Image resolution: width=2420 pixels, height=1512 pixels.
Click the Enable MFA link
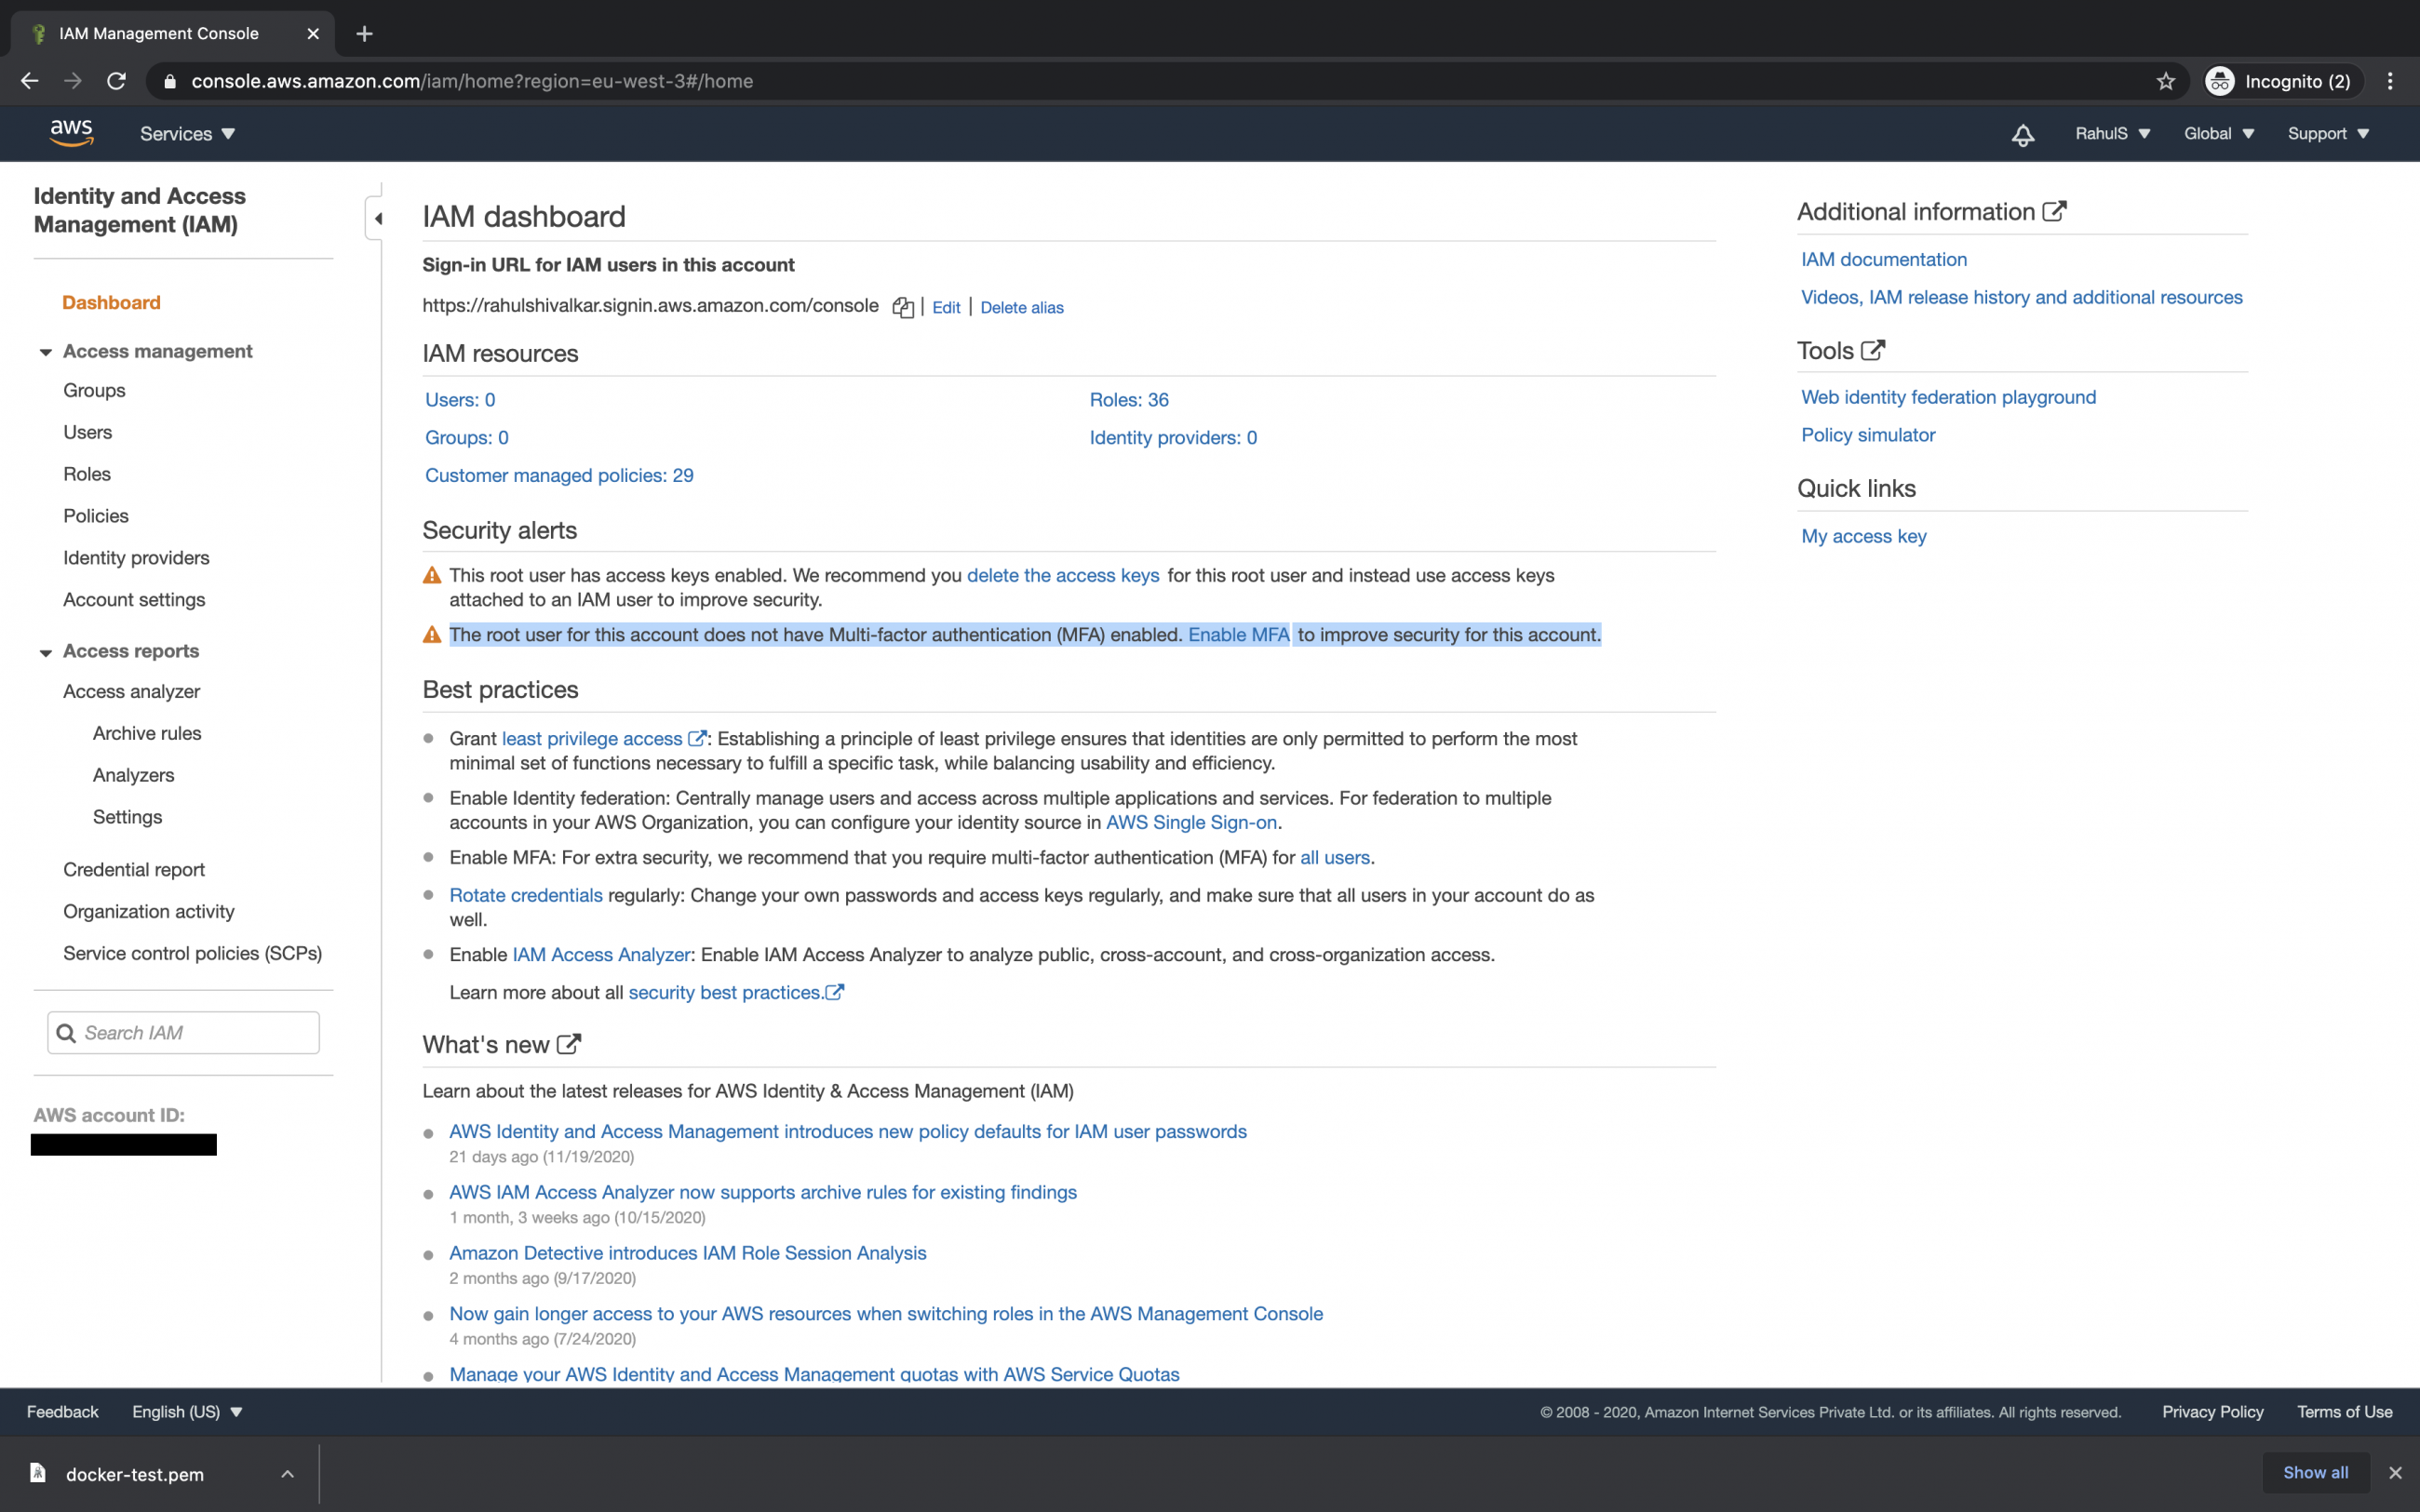pyautogui.click(x=1238, y=634)
